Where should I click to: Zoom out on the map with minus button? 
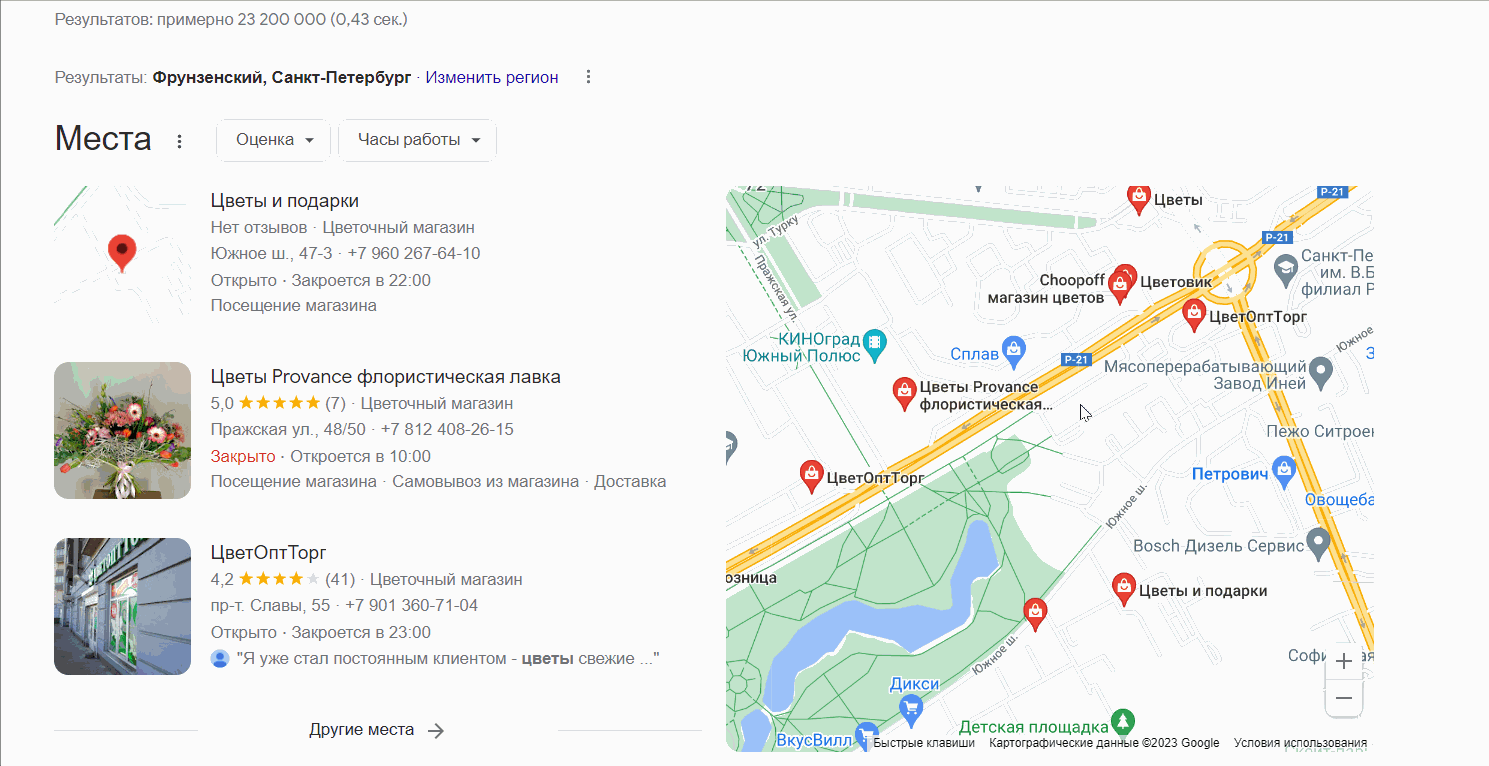tap(1344, 698)
